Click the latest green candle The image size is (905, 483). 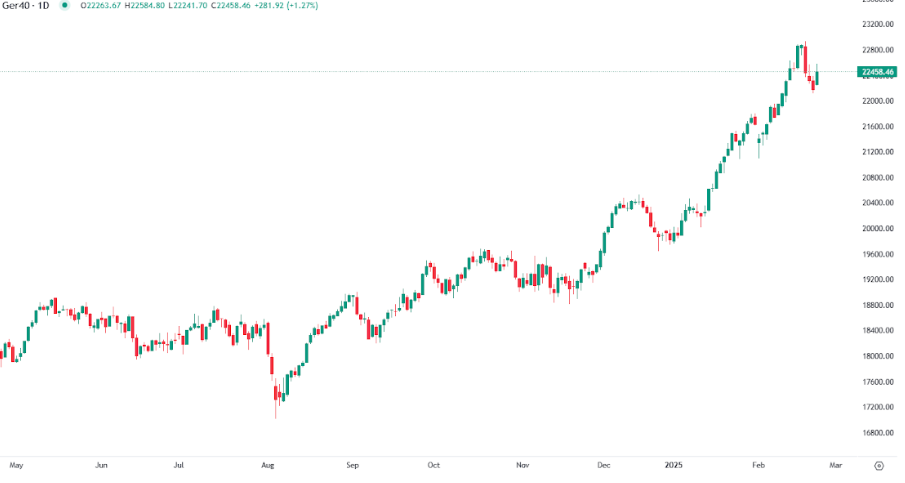[817, 77]
